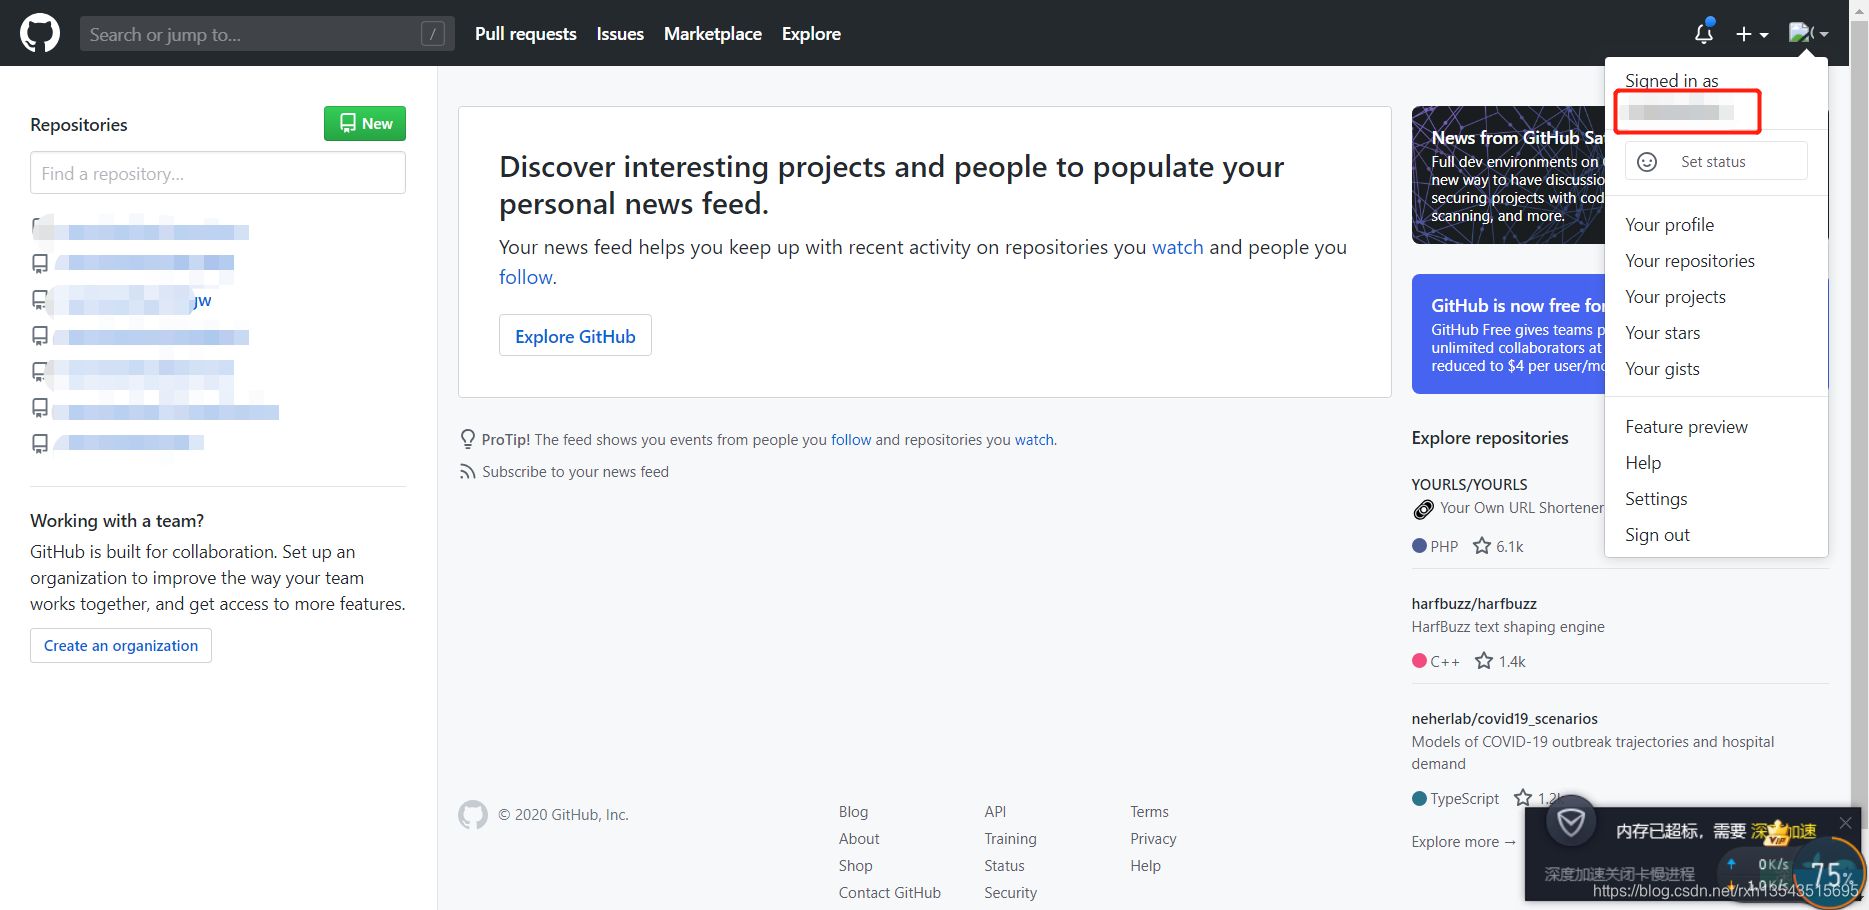The image size is (1869, 910).
Task: Click the ProTip lightbulb icon
Action: [x=467, y=439]
